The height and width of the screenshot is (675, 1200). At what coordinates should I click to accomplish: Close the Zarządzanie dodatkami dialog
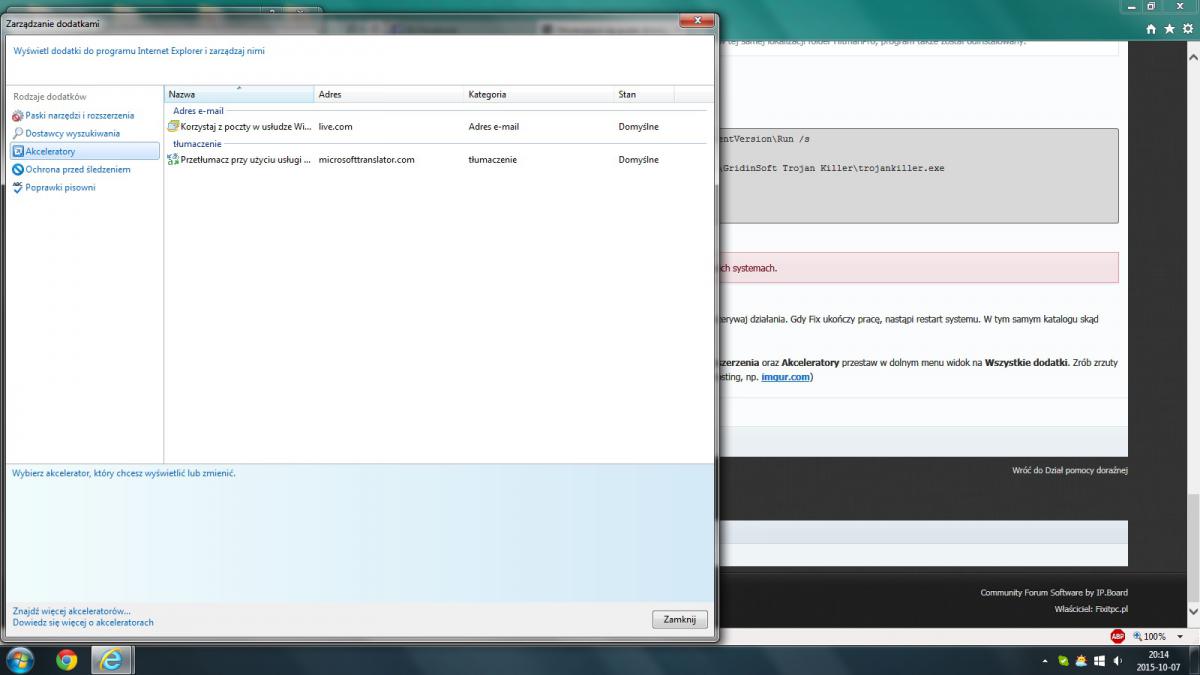695,20
